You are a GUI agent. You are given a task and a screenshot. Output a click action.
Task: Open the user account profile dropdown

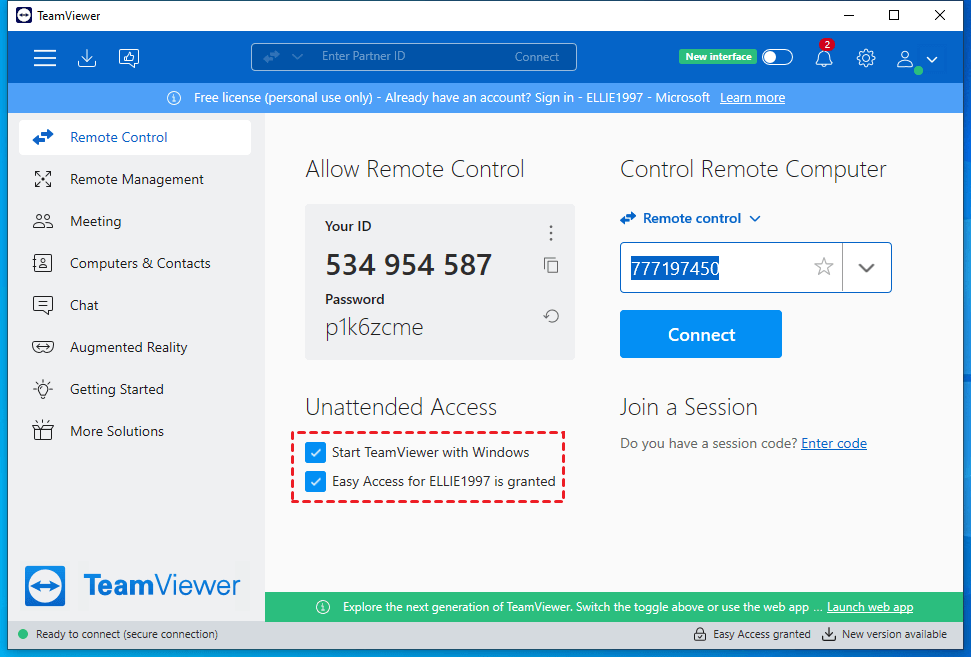pos(916,59)
